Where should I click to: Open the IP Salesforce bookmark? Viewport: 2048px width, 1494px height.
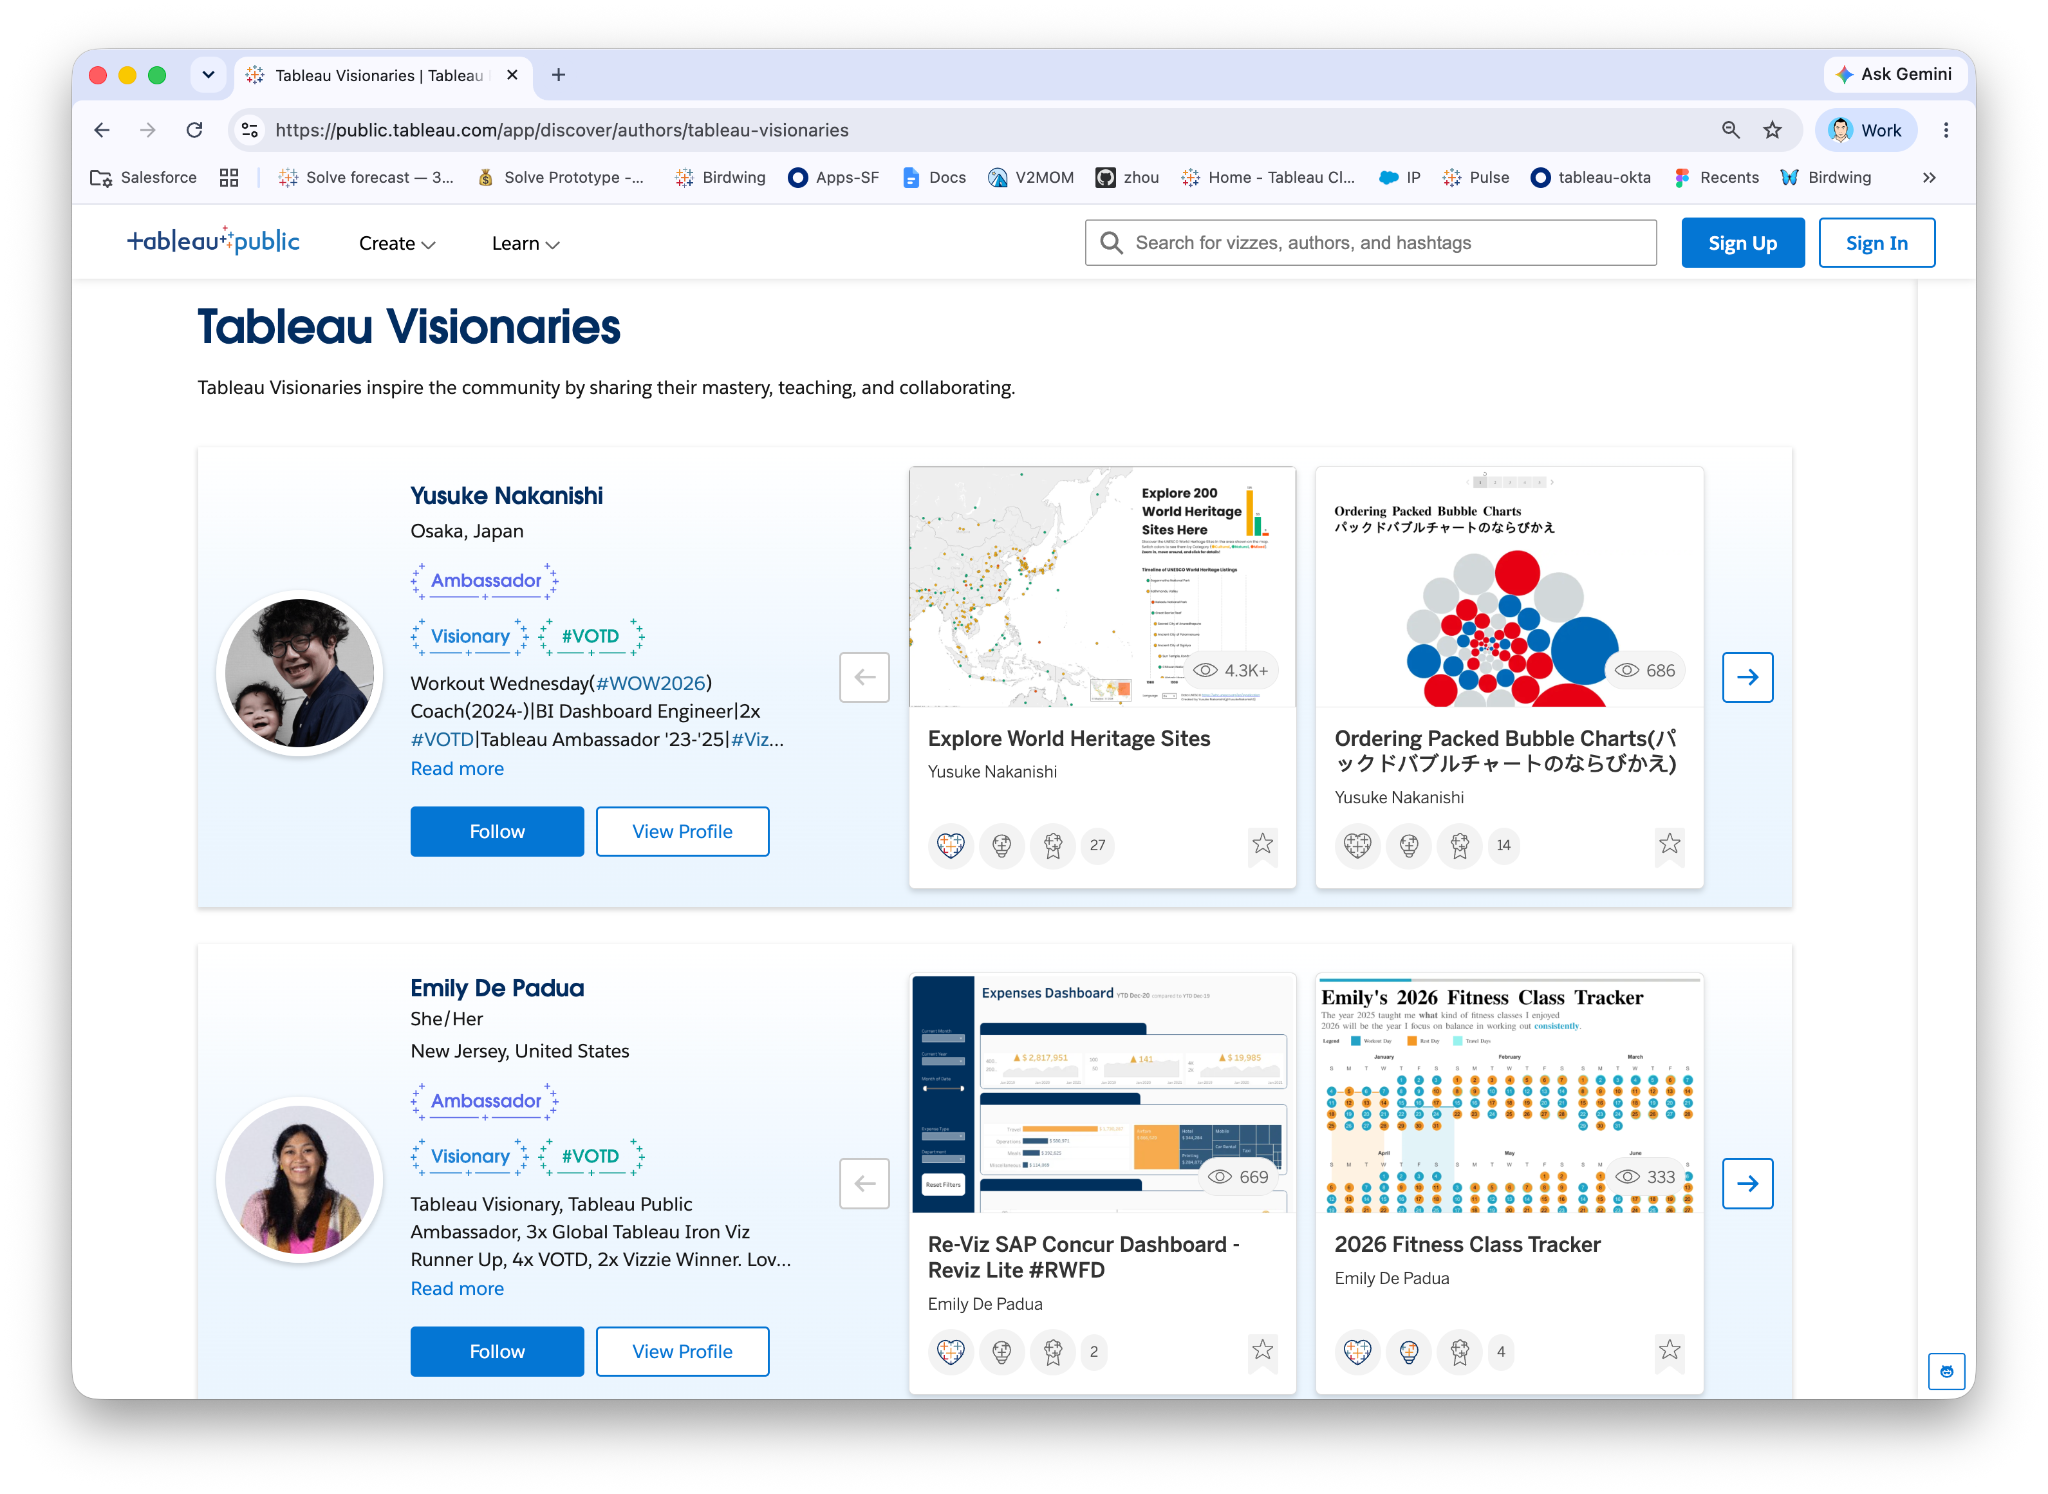1400,177
